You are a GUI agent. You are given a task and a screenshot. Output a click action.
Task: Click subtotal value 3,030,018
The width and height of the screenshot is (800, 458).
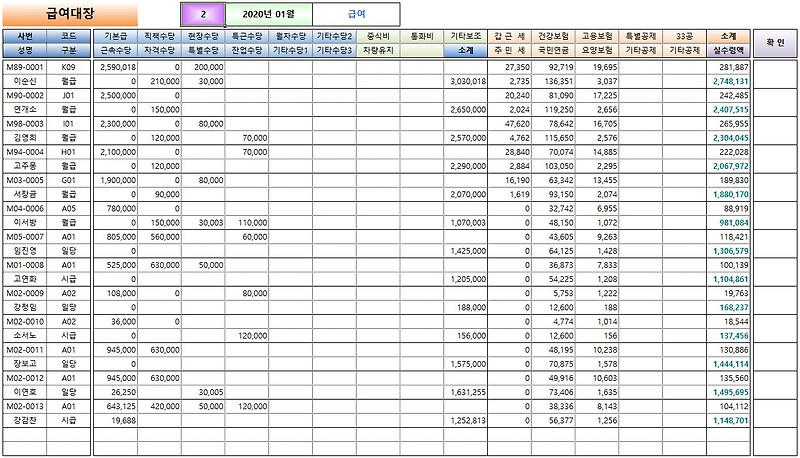tap(465, 81)
